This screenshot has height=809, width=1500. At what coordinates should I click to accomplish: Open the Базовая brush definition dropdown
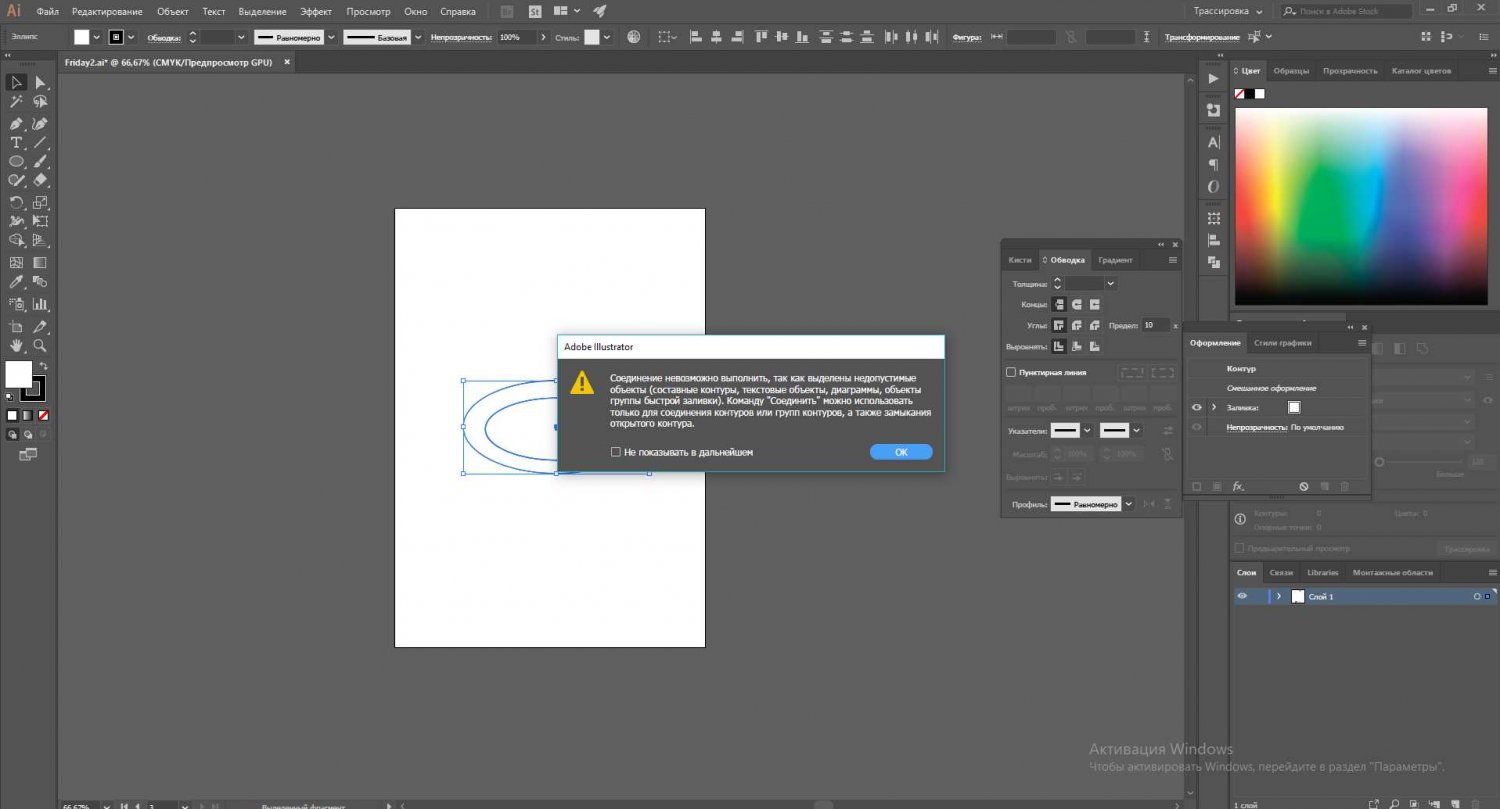point(420,37)
